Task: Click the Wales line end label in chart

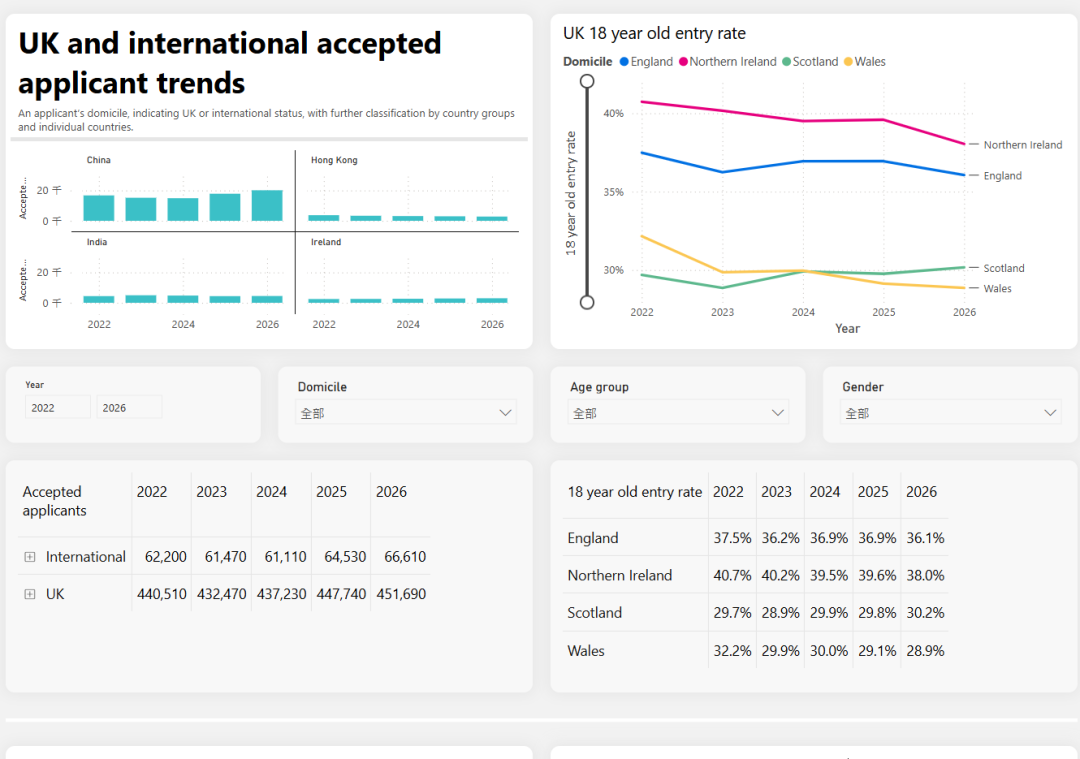Action: 997,289
